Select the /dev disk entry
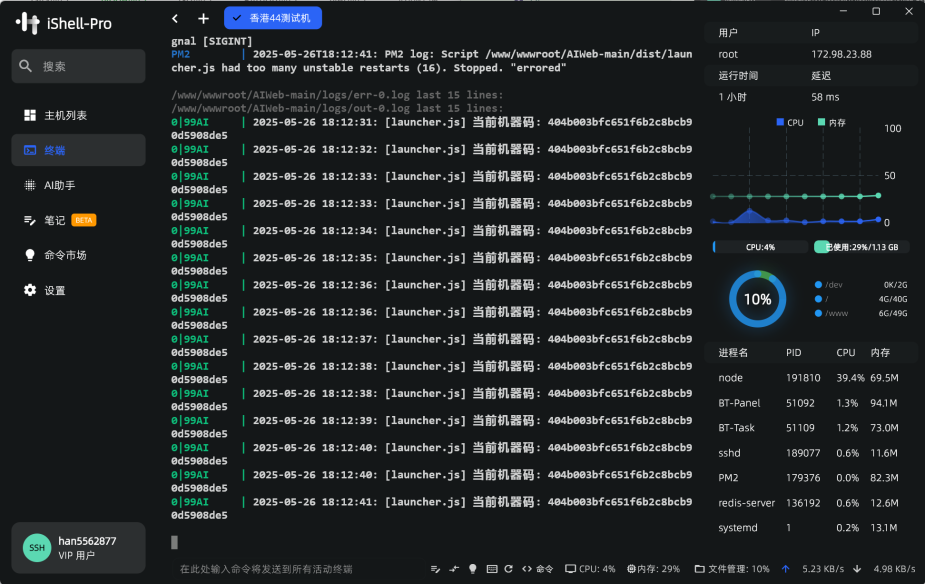The width and height of the screenshot is (925, 584). [x=861, y=284]
